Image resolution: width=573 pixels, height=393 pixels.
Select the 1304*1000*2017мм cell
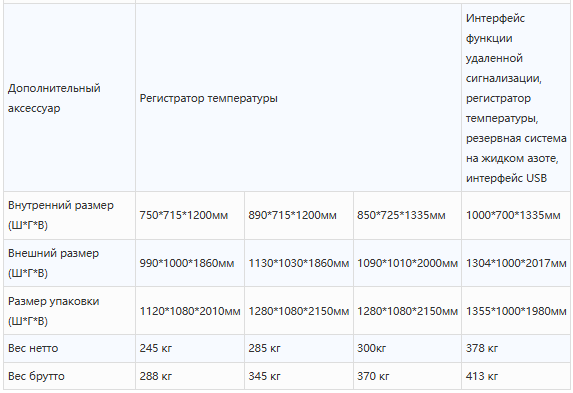pyautogui.click(x=516, y=263)
